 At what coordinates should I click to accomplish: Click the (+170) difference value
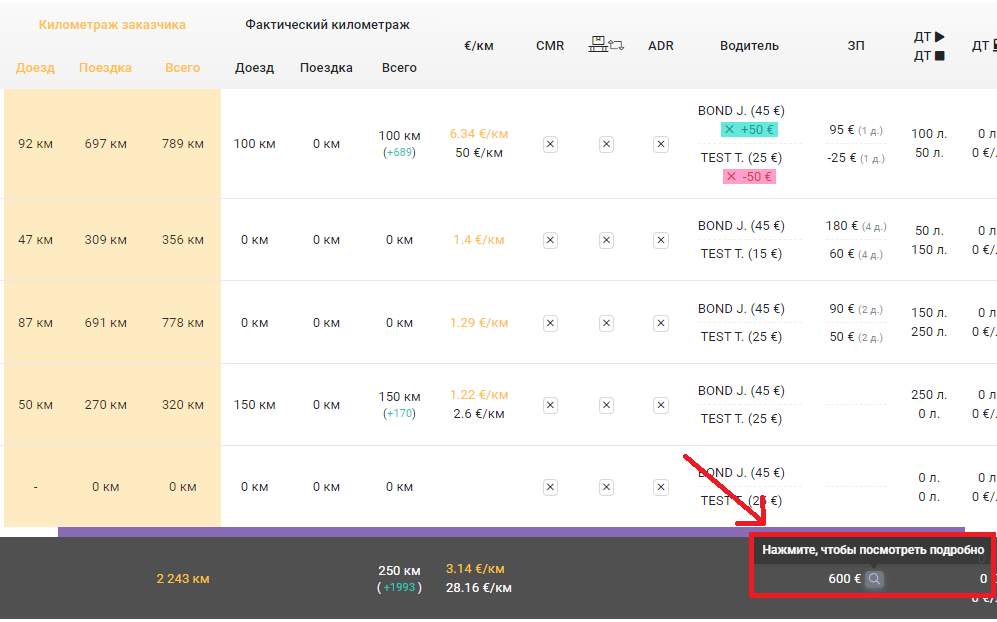399,413
